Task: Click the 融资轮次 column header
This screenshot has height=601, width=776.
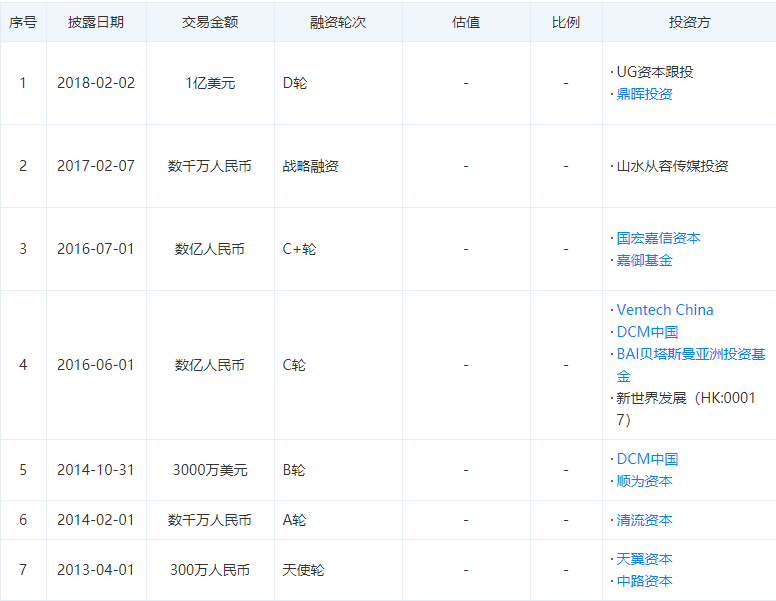Action: [x=338, y=22]
